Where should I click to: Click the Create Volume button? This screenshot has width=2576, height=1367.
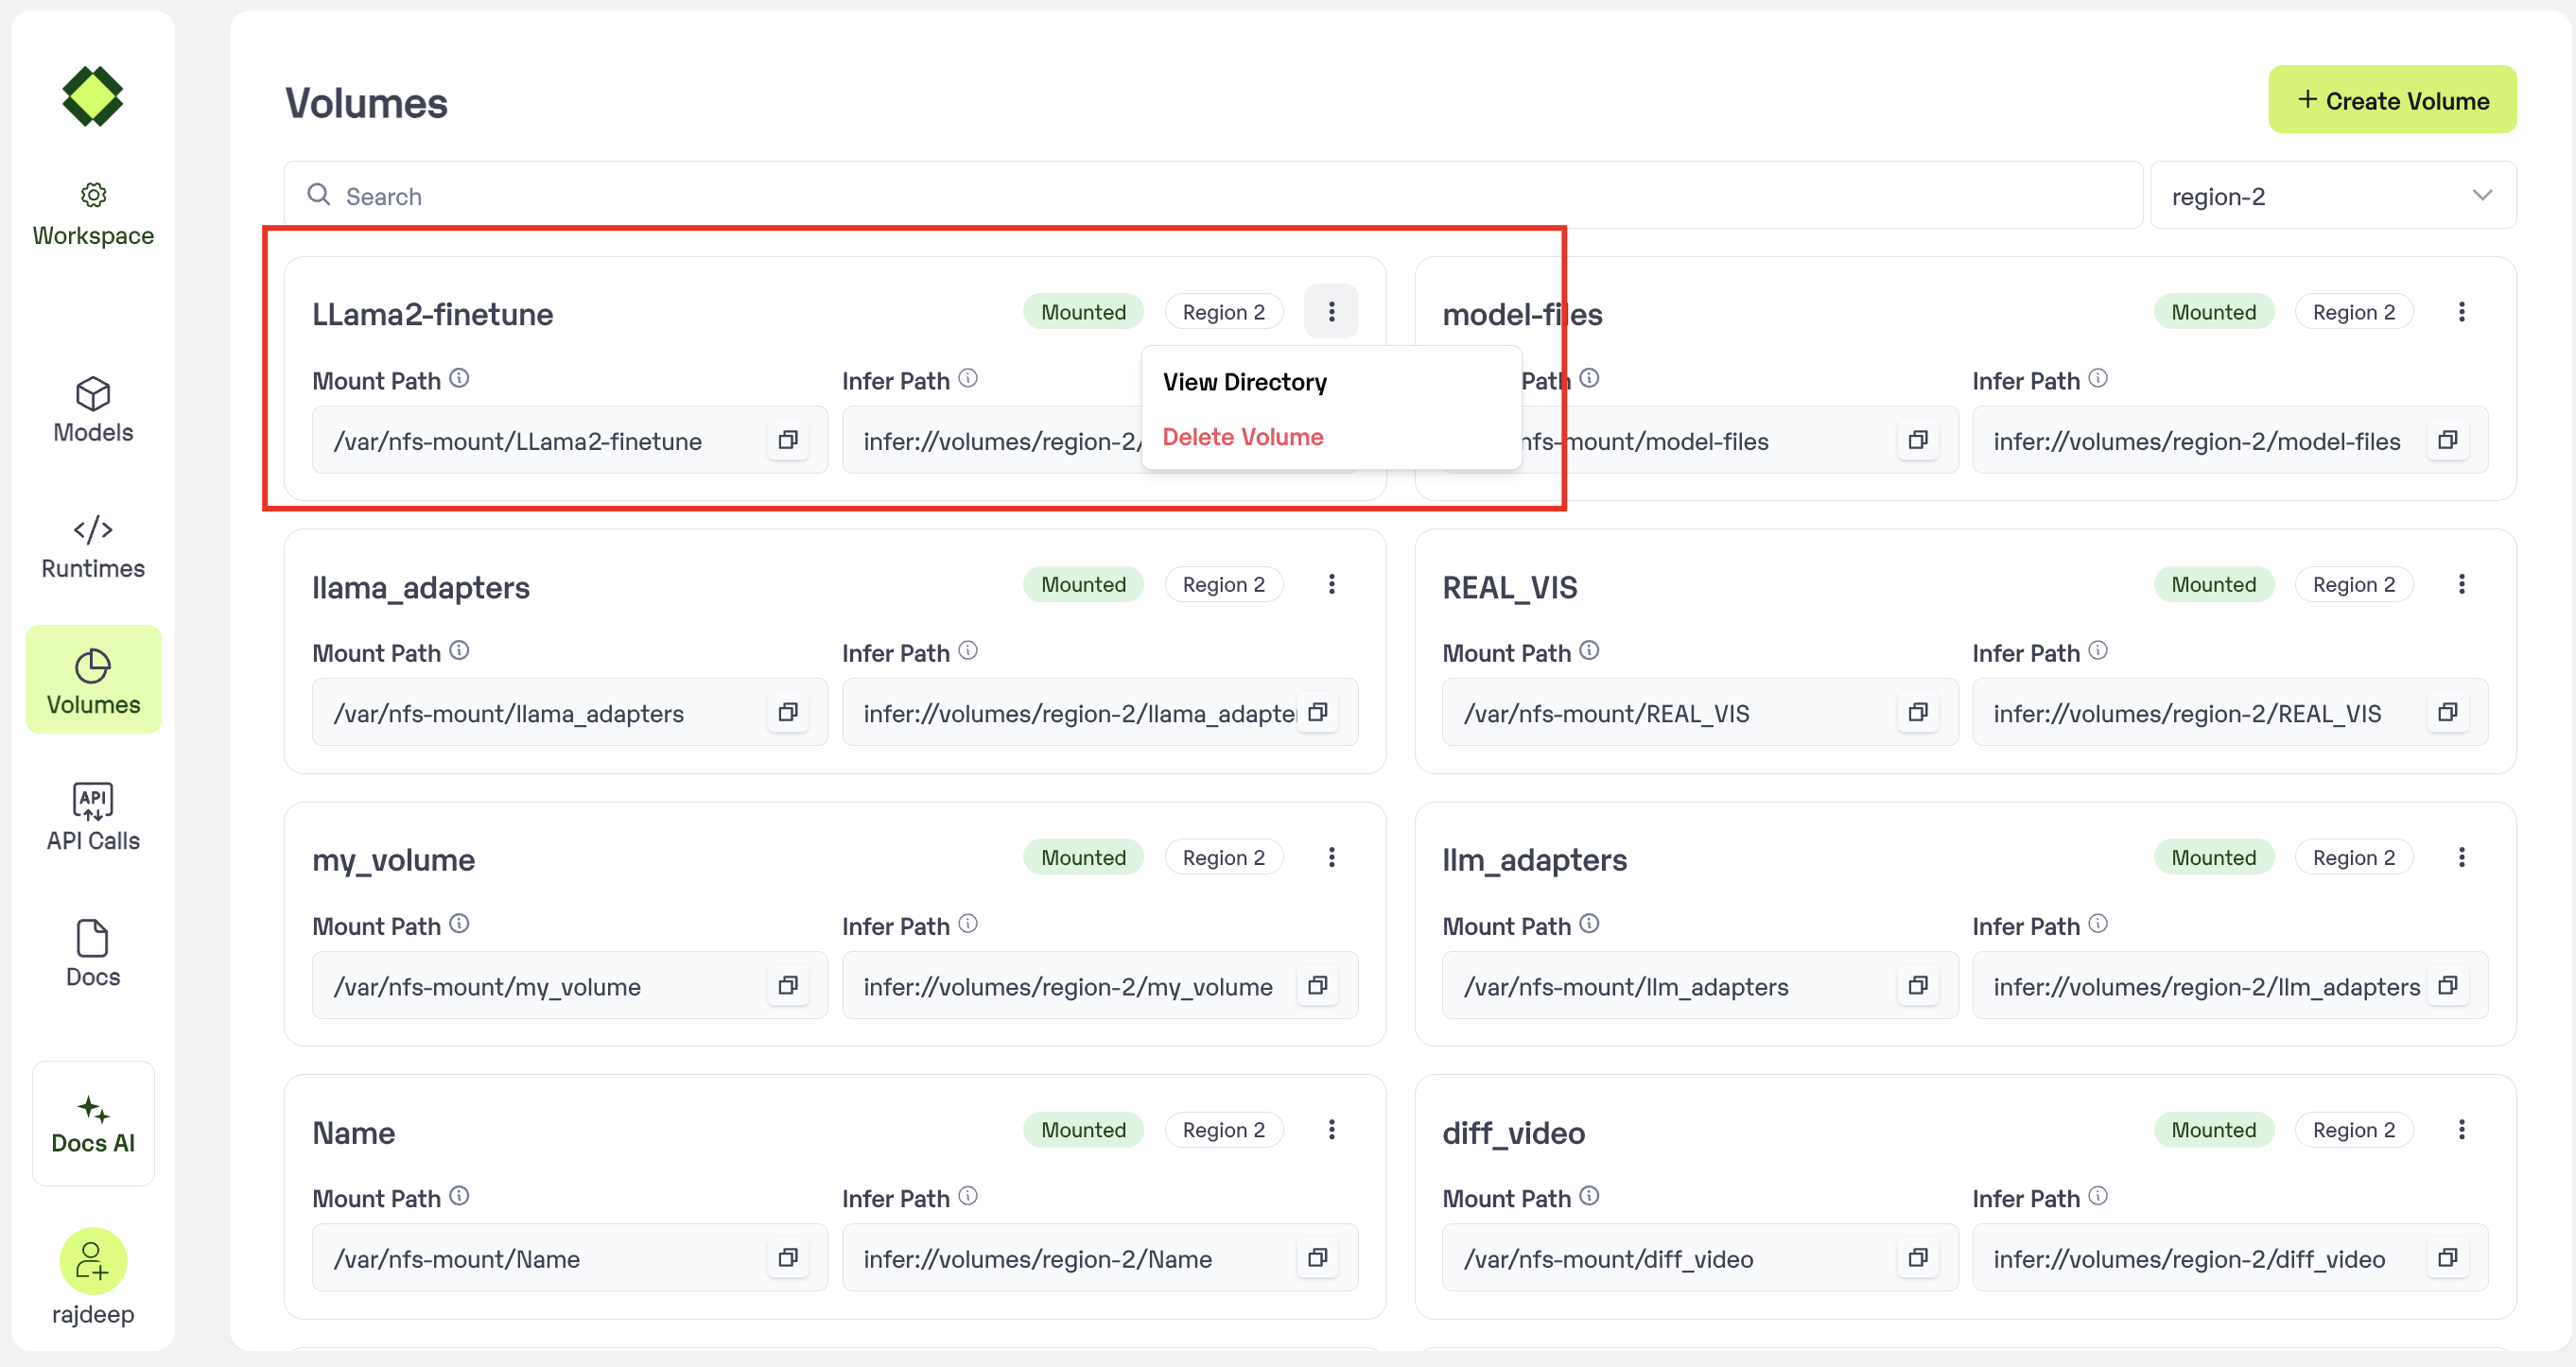click(x=2391, y=100)
